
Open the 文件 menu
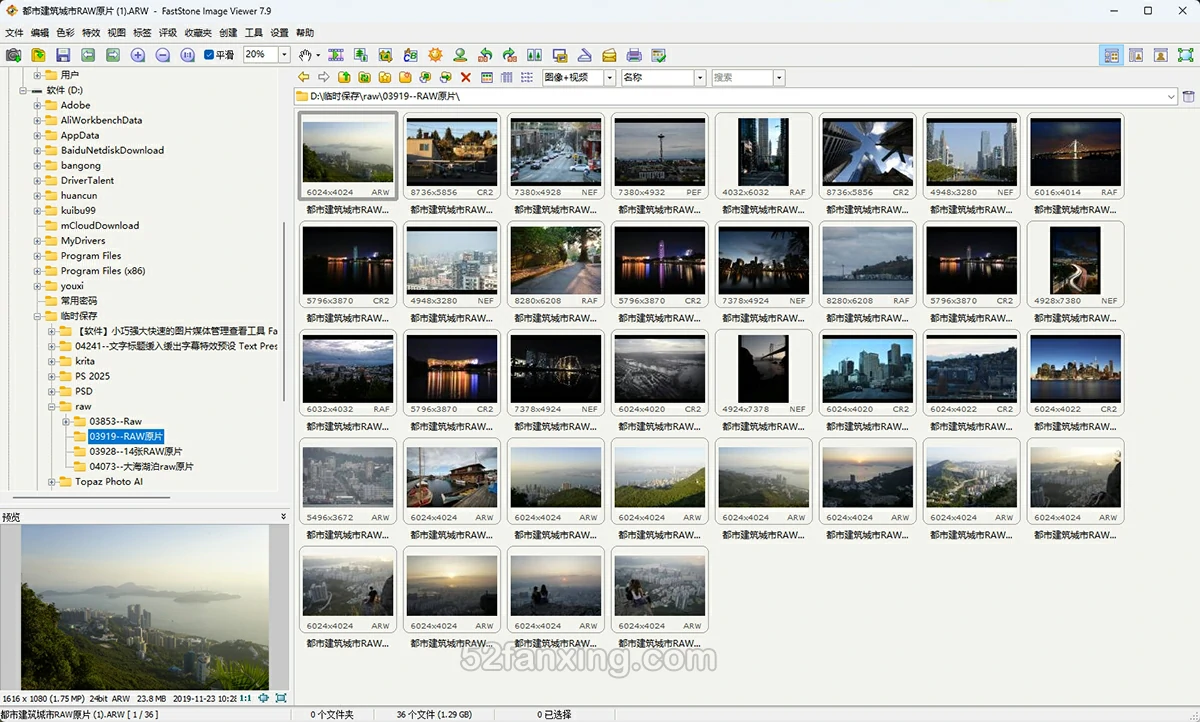pyautogui.click(x=14, y=33)
